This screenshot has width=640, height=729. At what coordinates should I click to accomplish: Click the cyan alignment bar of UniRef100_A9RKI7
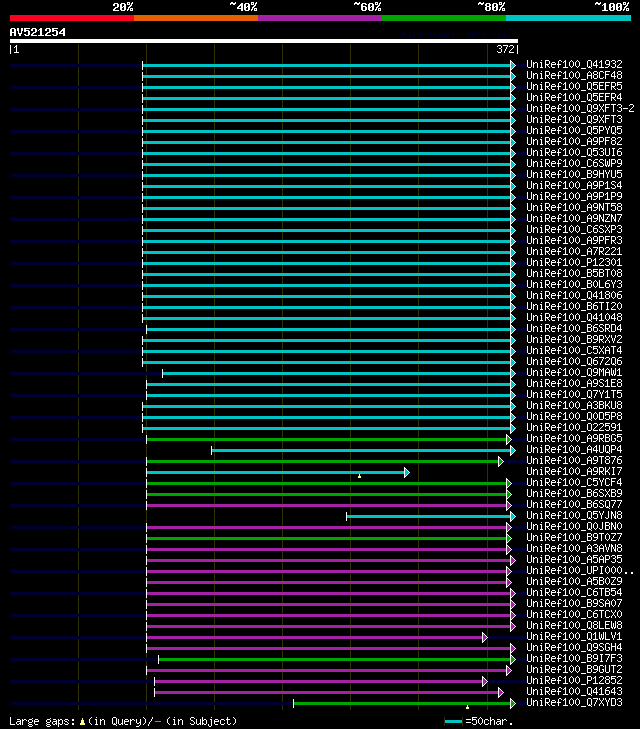(x=276, y=472)
